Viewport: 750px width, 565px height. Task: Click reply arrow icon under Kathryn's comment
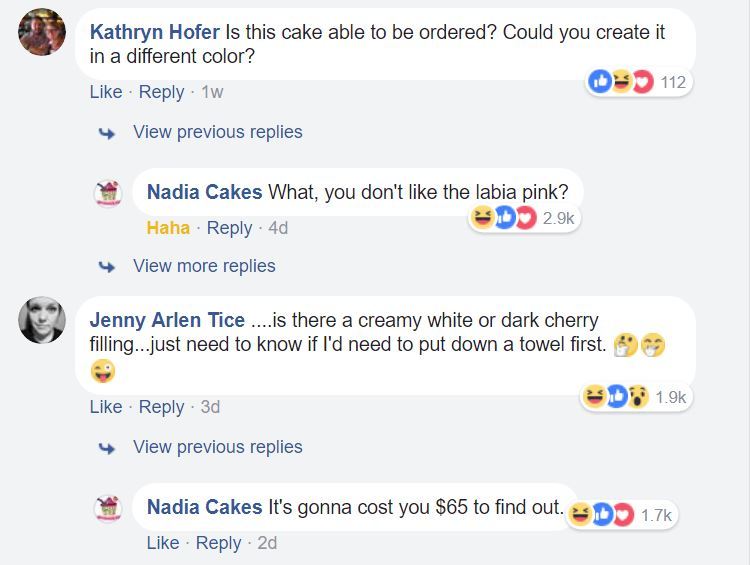click(x=106, y=132)
